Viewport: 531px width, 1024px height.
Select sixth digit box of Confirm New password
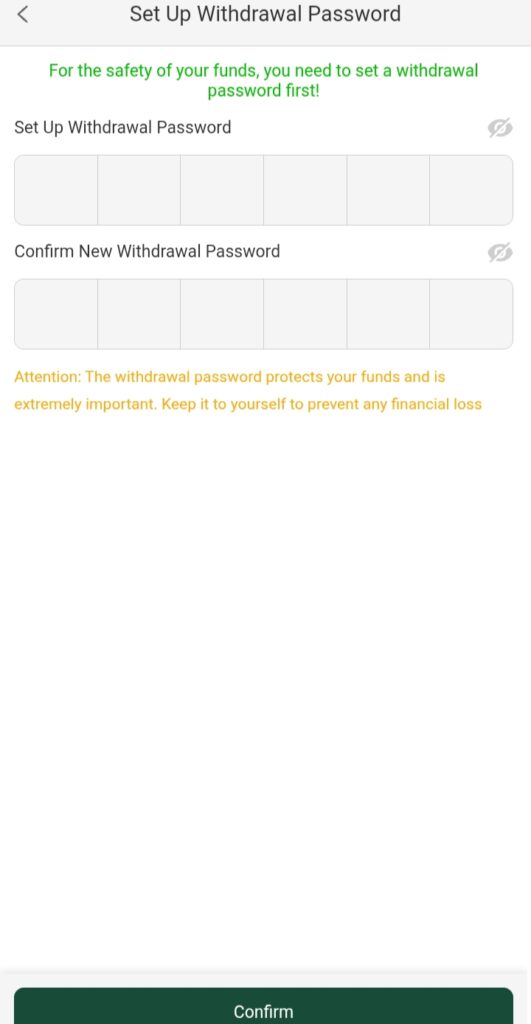[471, 314]
